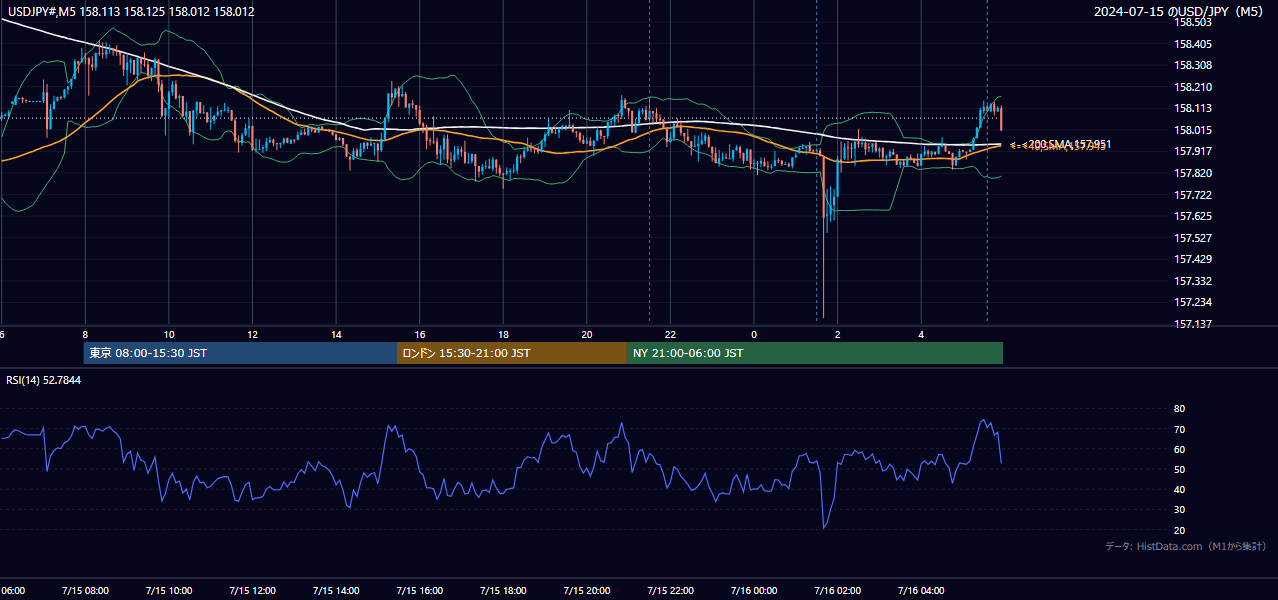Viewport: 1278px width, 600px height.
Task: Click price scale value 158.113
Action: (1194, 109)
